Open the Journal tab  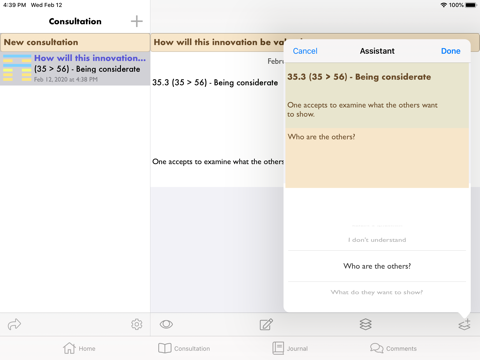pyautogui.click(x=290, y=348)
